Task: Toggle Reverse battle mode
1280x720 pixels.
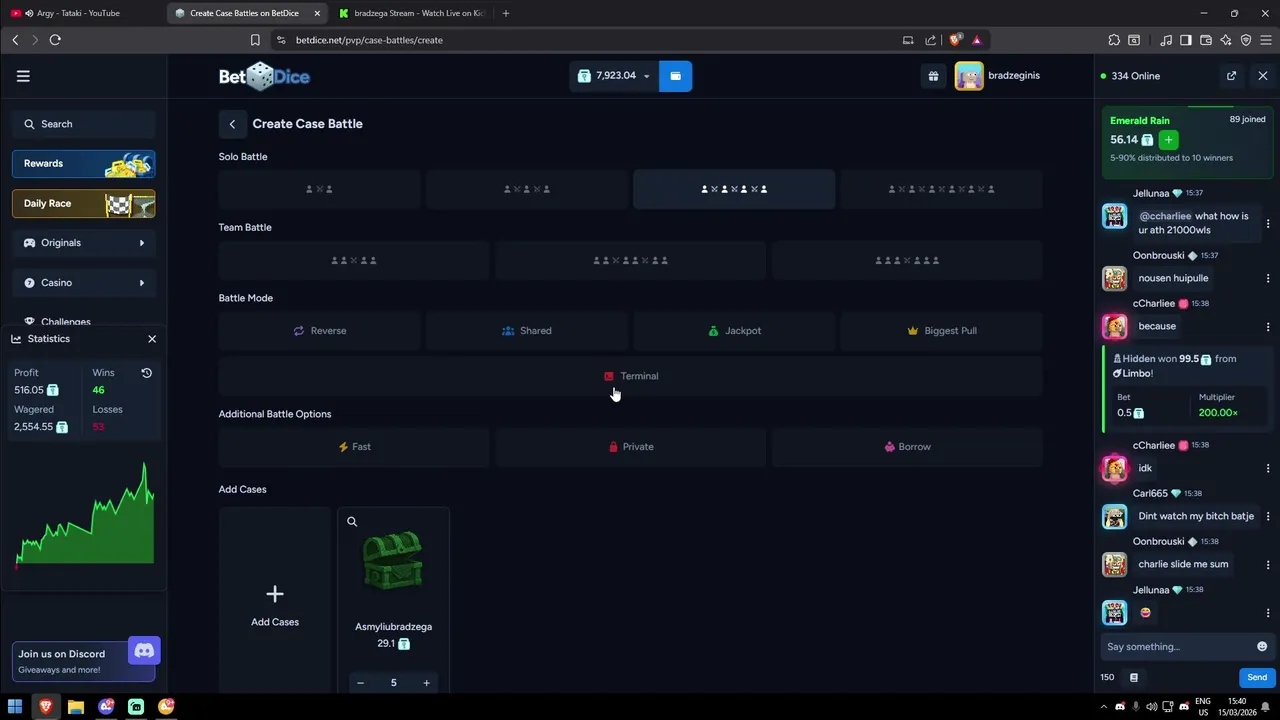Action: pos(320,331)
